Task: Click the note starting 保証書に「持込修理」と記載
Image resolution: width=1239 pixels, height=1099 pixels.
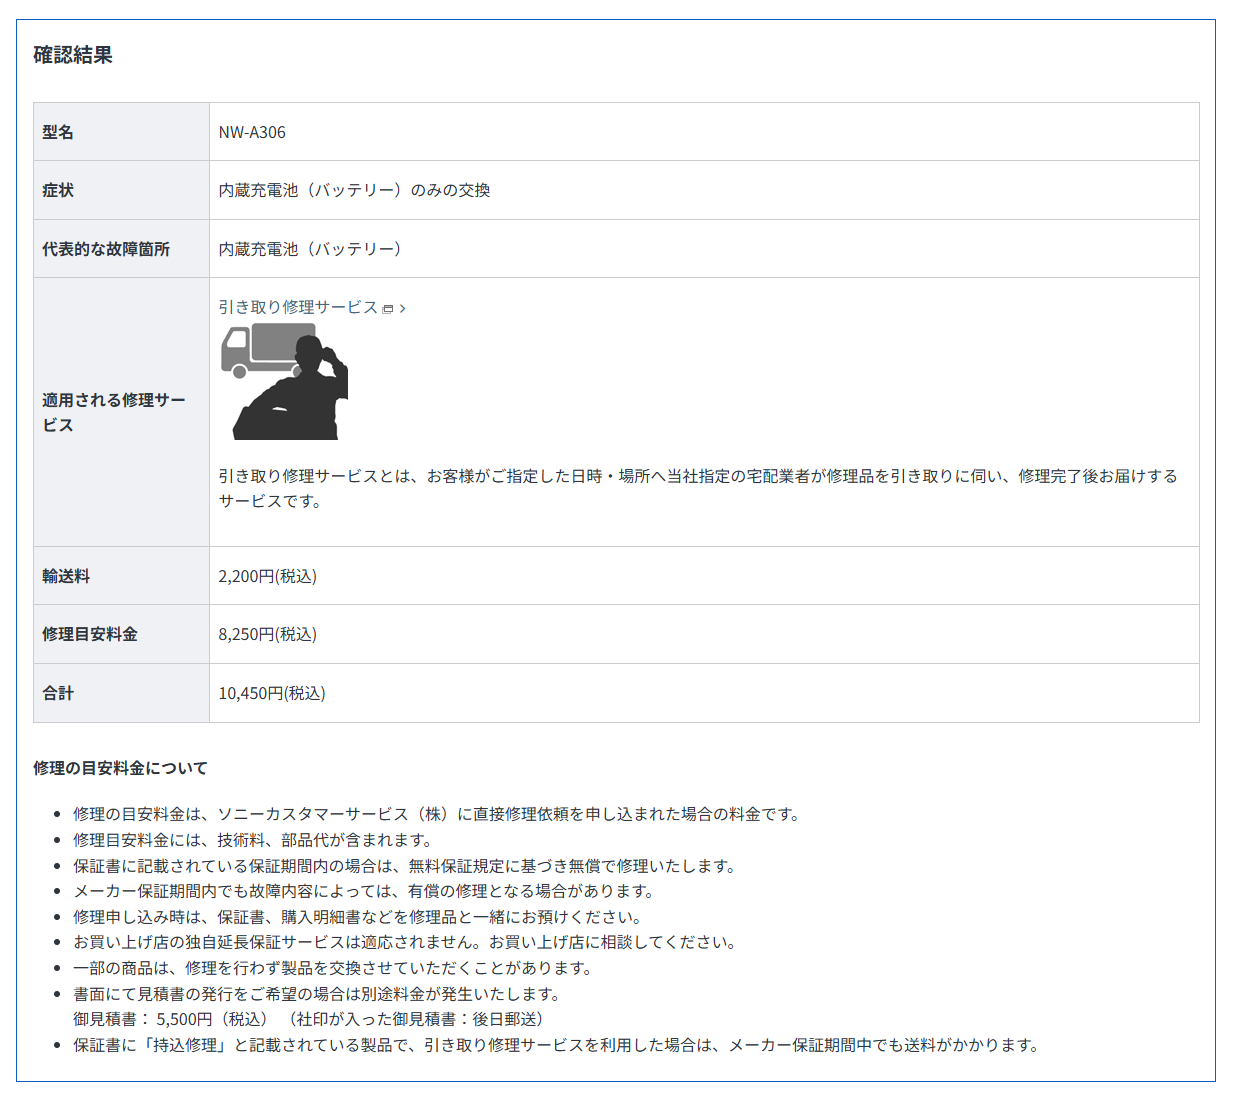Action: [x=558, y=1045]
